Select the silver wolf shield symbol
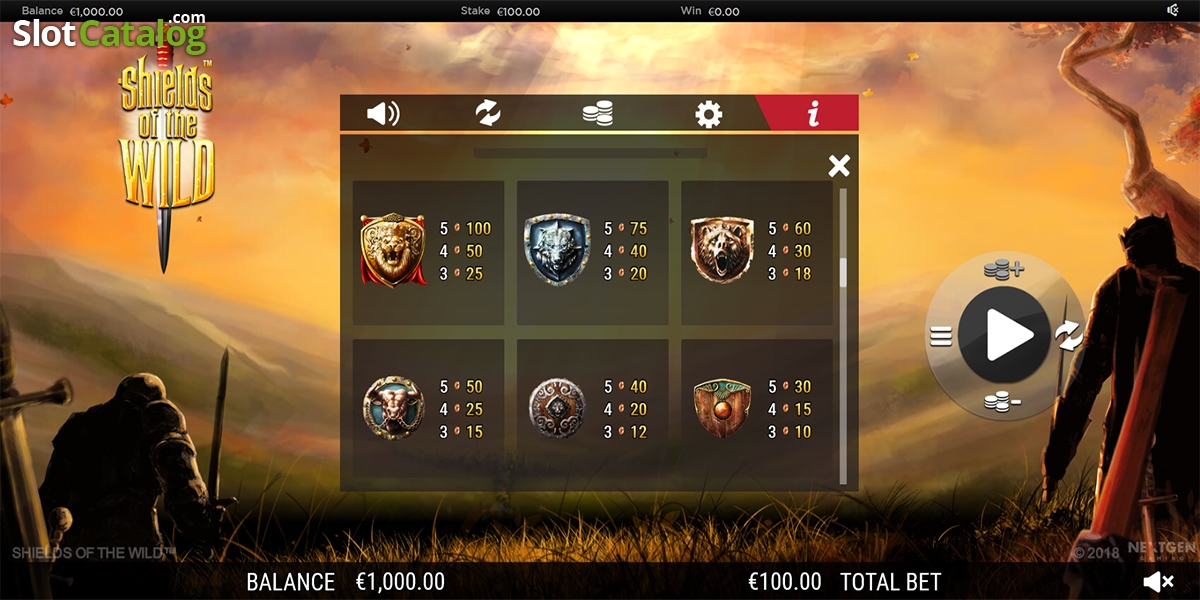Screen dimensions: 1200x600 557,250
